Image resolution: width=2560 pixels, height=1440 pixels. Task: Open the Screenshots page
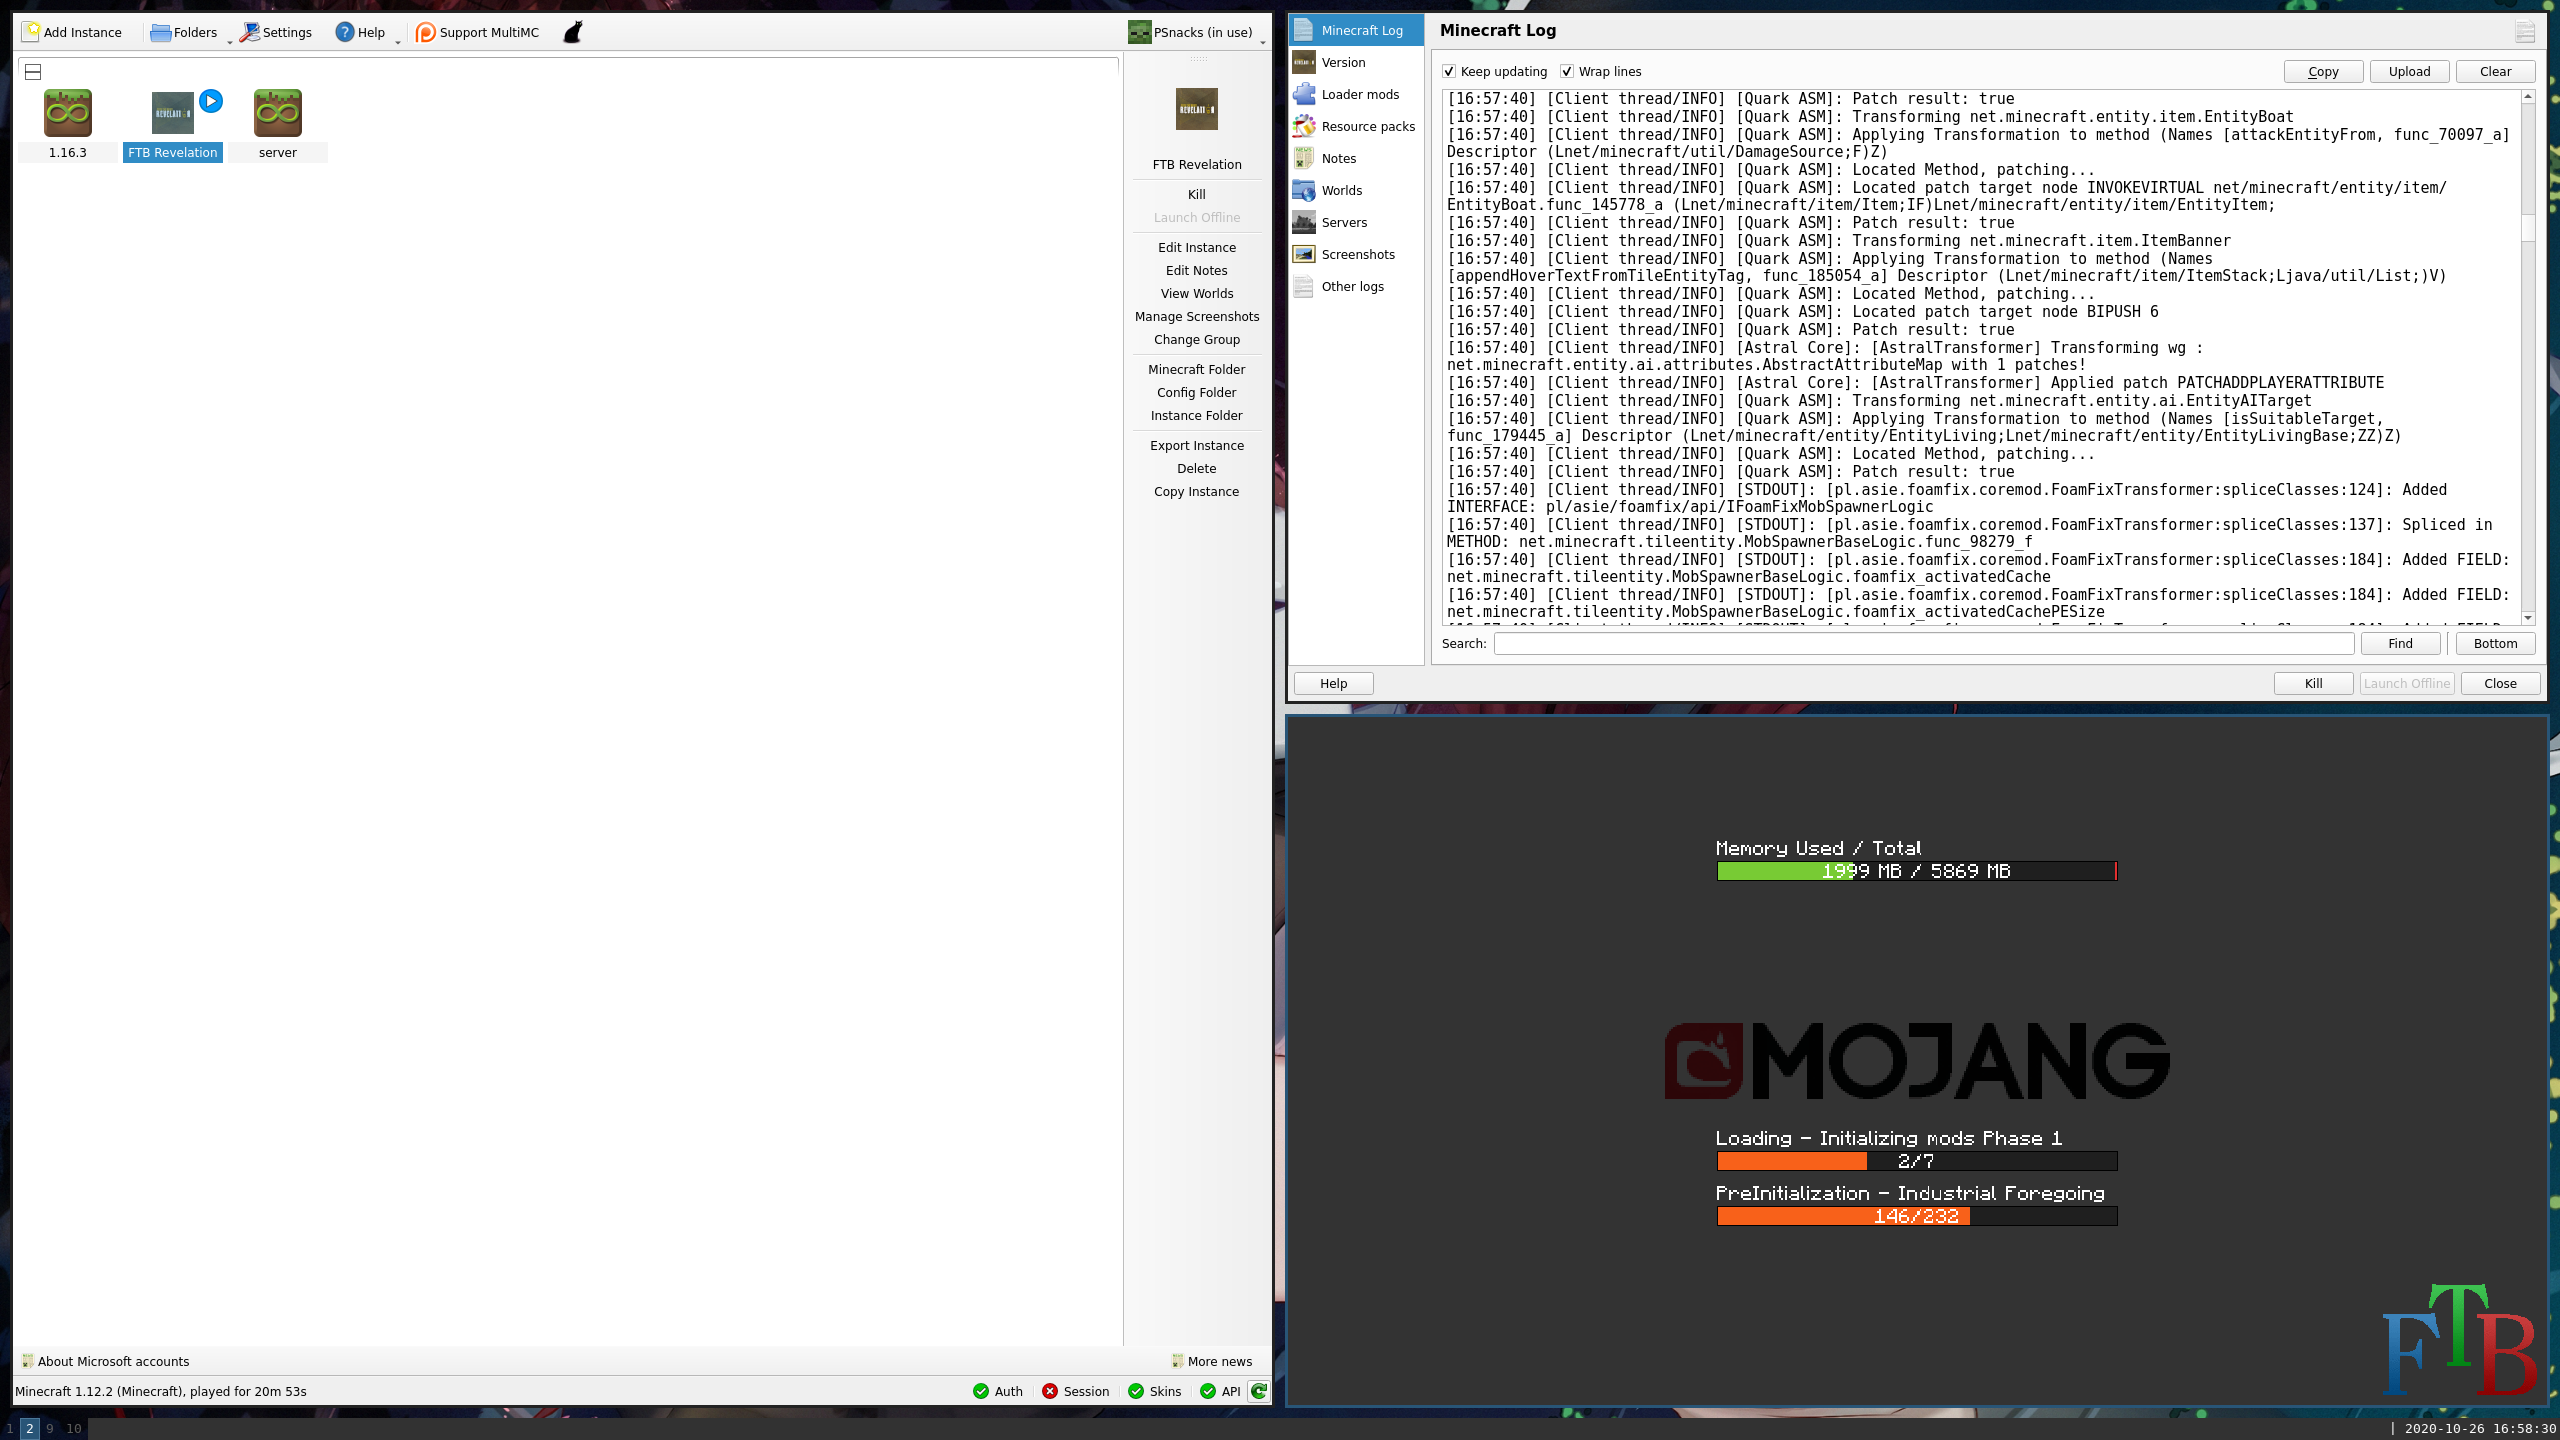(1357, 254)
